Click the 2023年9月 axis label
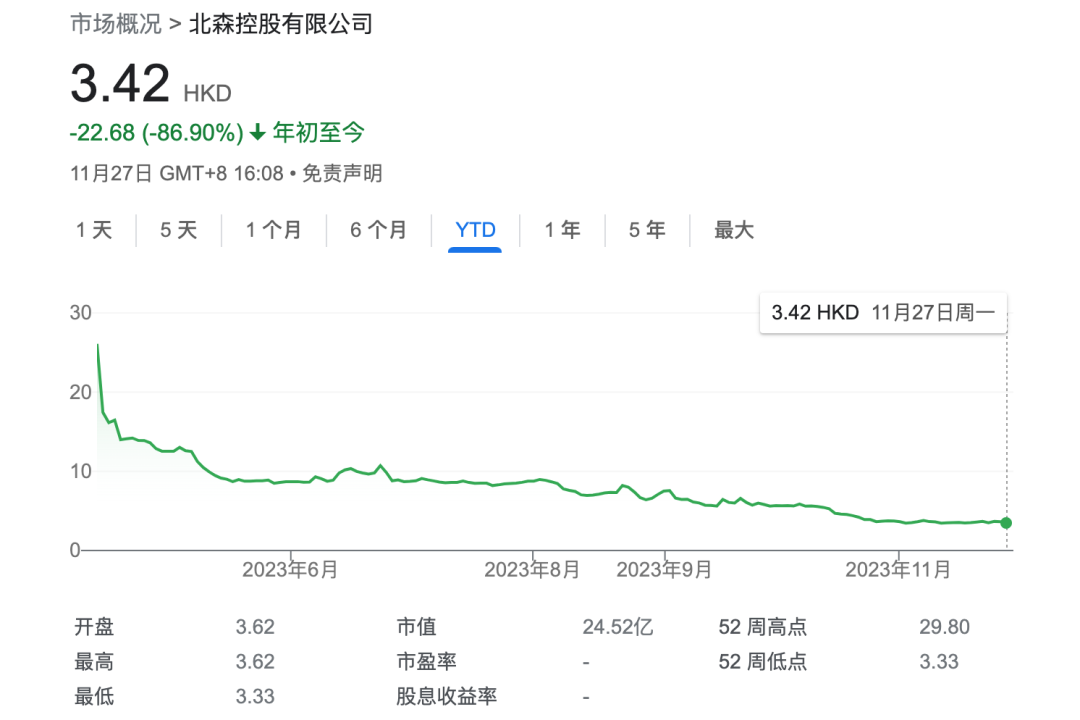Viewport: 1080px width, 720px height. click(664, 570)
